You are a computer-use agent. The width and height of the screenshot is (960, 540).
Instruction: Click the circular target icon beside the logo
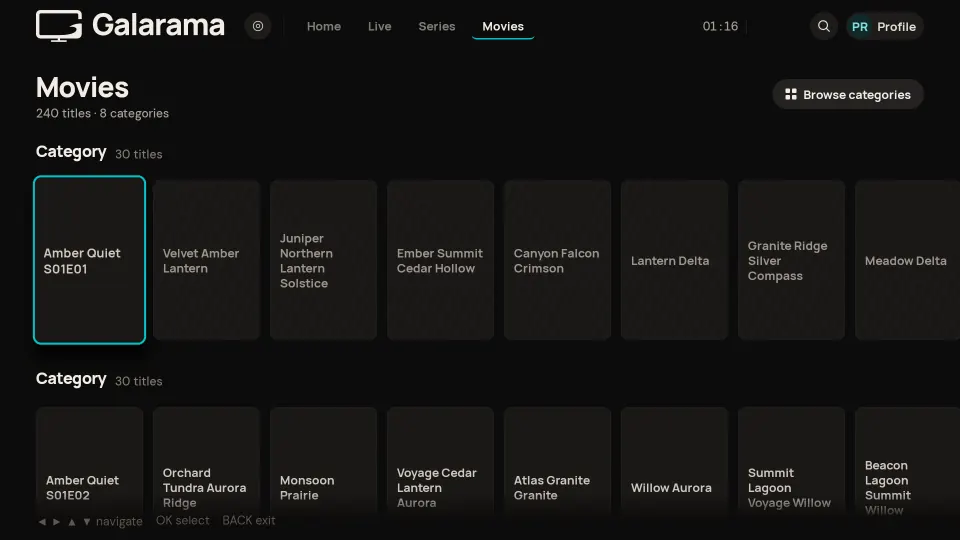(x=258, y=26)
